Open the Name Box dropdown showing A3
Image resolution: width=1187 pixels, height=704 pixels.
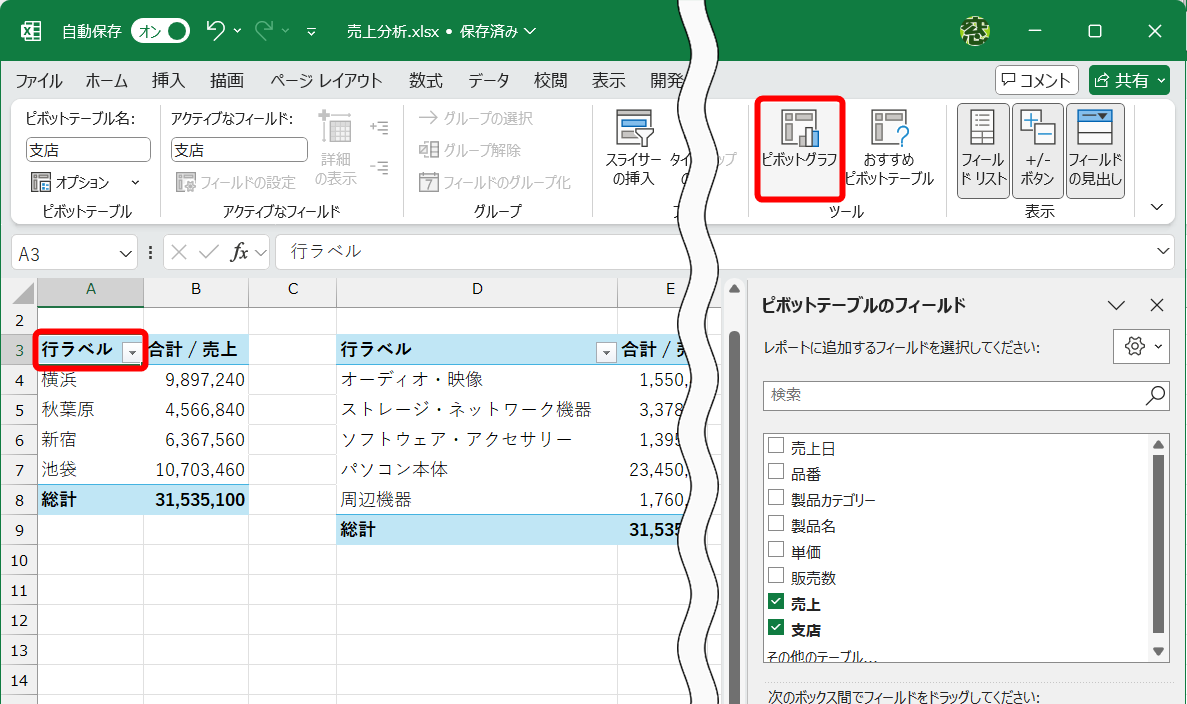(126, 254)
